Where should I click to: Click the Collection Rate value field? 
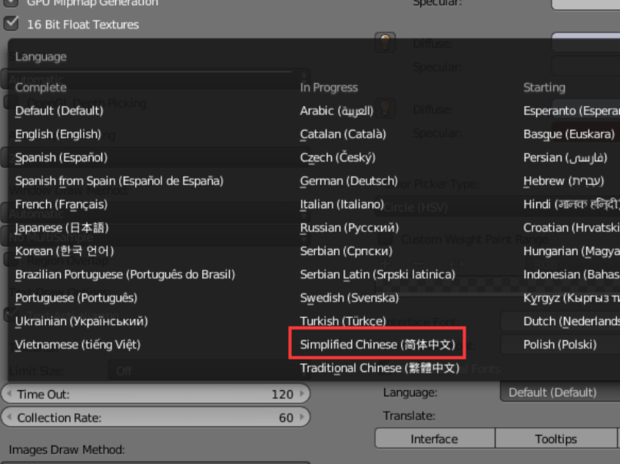click(x=156, y=417)
